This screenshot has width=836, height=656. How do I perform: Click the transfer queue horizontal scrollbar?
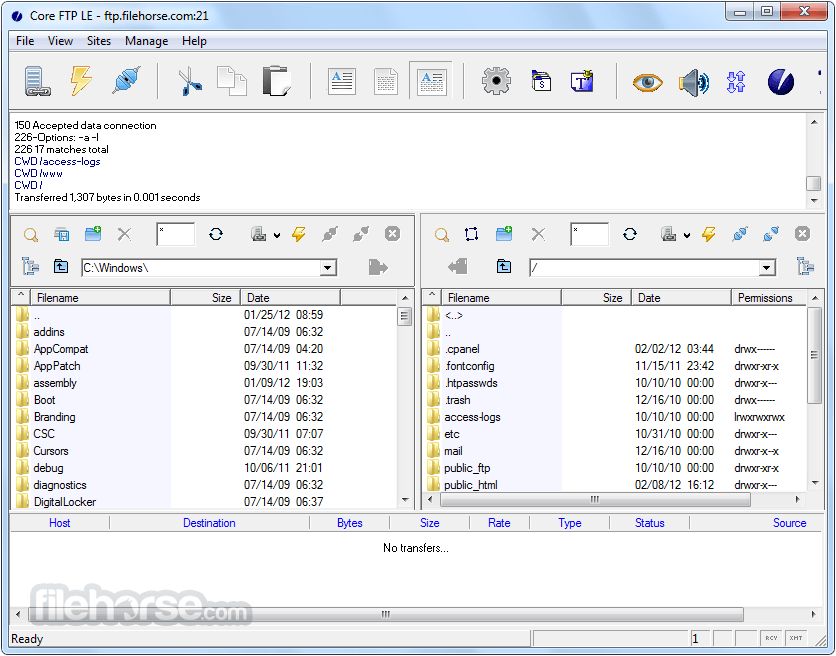pyautogui.click(x=386, y=614)
